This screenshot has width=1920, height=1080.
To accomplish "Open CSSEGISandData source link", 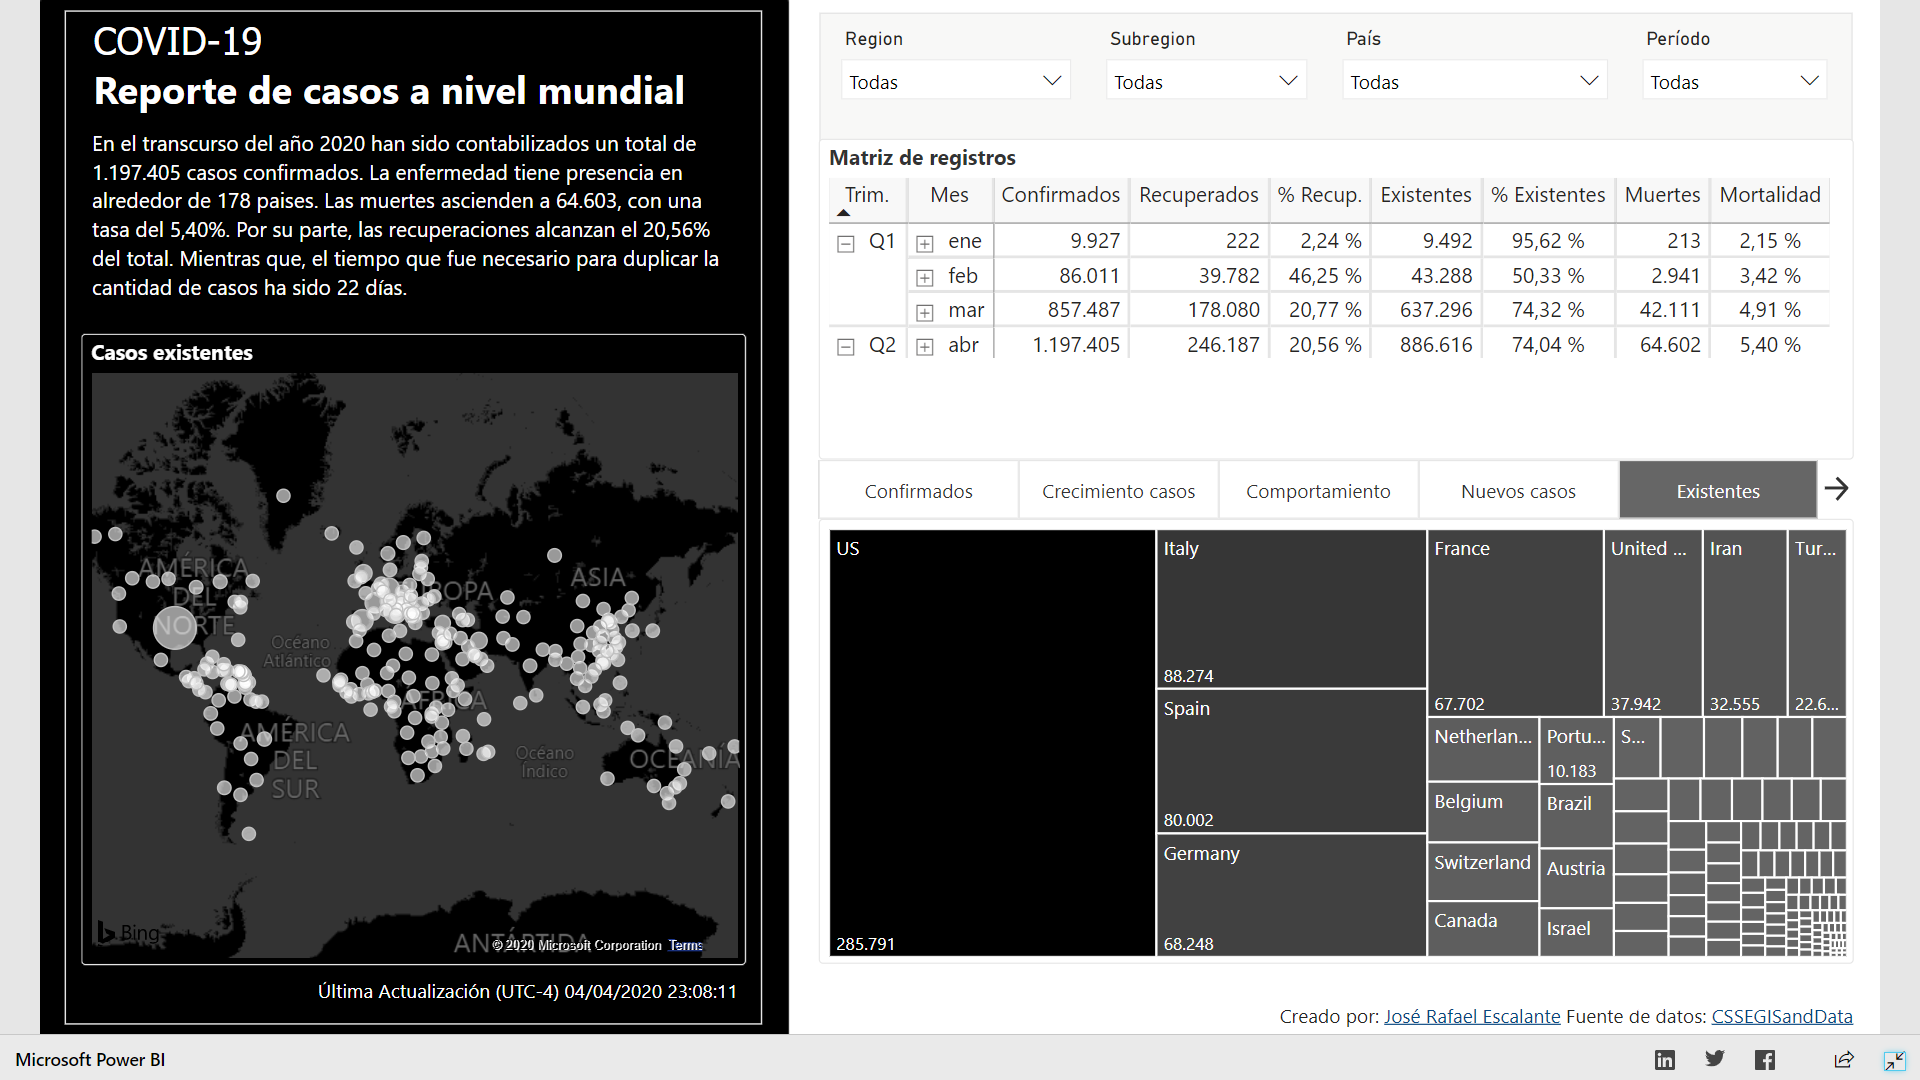I will 1782,1016.
